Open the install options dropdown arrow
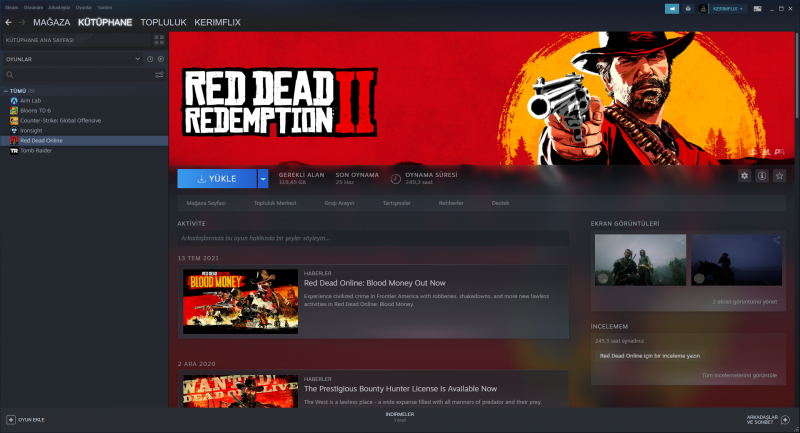The width and height of the screenshot is (800, 433). [x=263, y=179]
